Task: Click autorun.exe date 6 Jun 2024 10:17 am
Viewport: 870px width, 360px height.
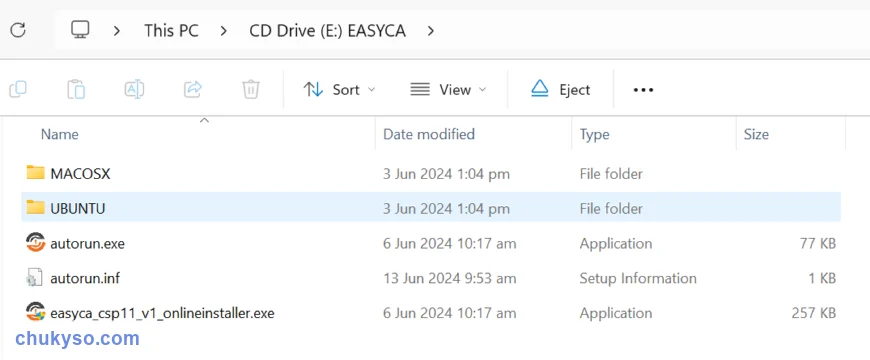Action: [449, 244]
